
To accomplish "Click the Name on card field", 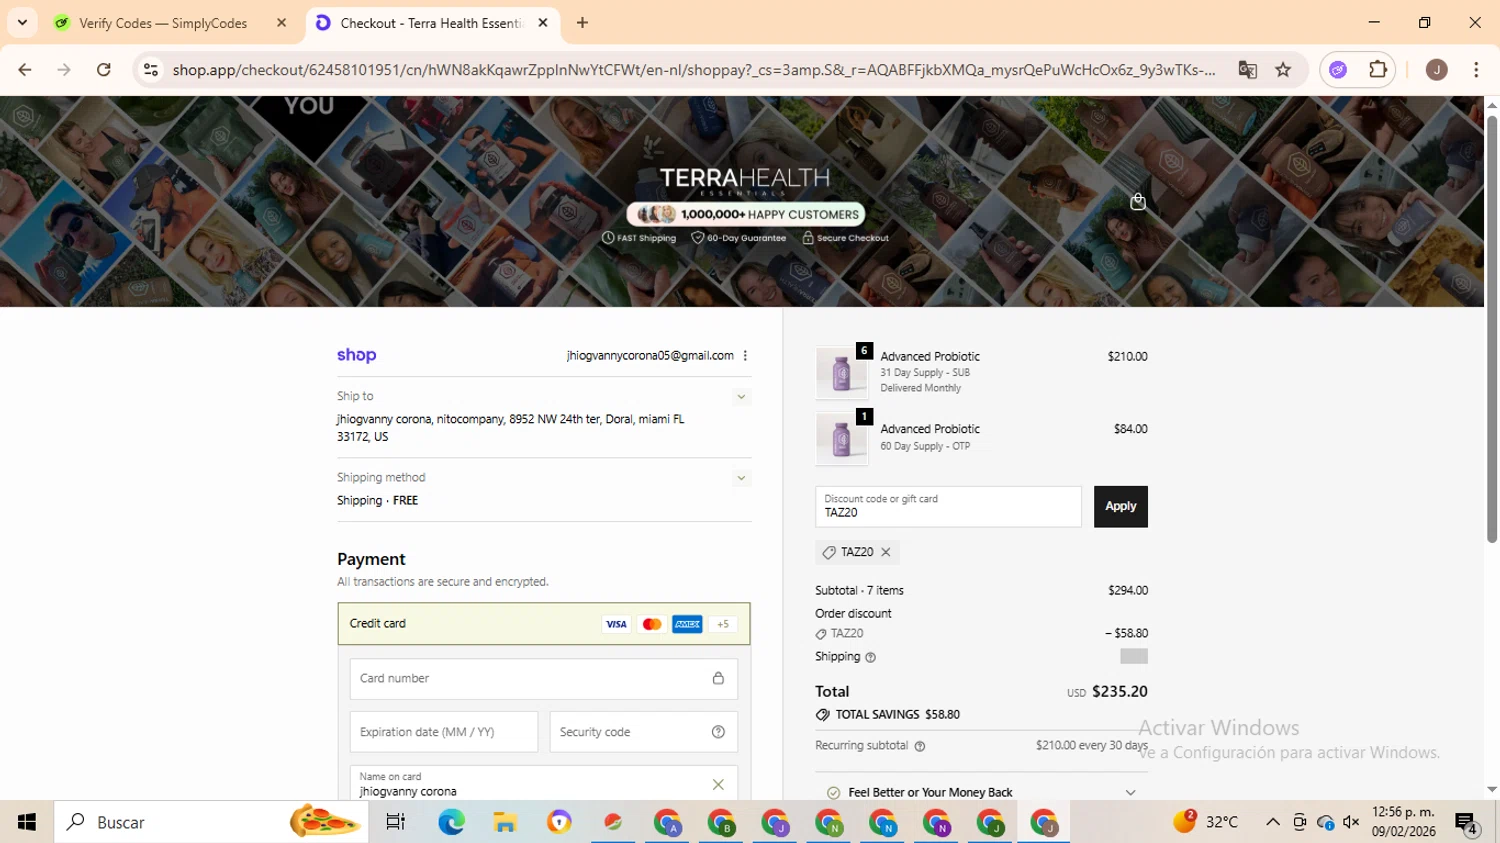I will [x=544, y=784].
